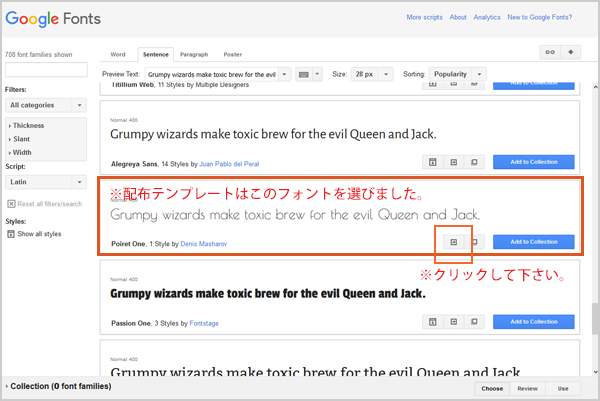Pop-out icon in Poiret One row
Viewport: 600px width, 401px height.
coord(475,242)
